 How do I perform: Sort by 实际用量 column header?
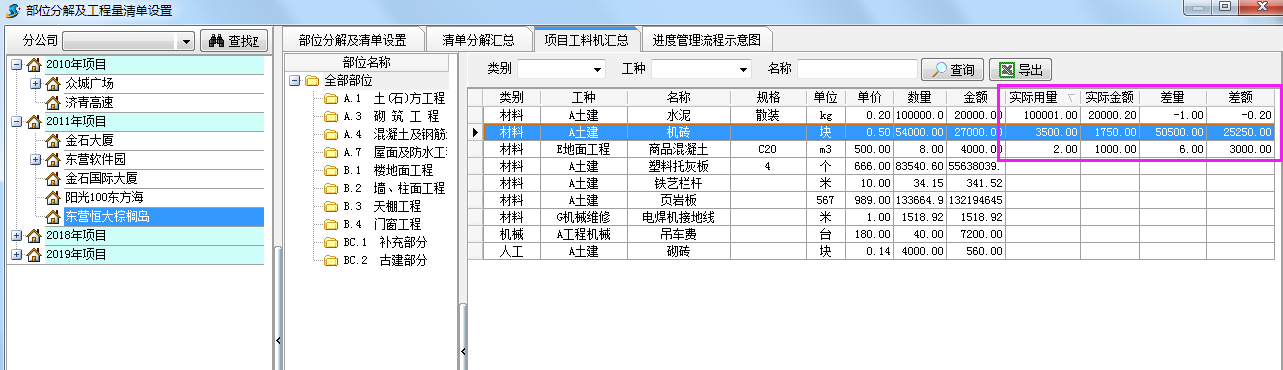(1042, 97)
